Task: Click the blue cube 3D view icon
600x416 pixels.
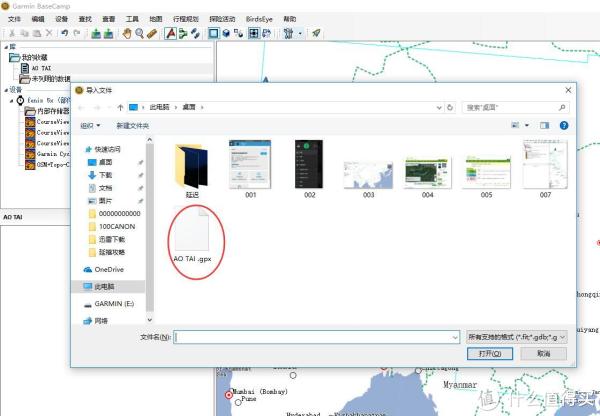Action: click(x=226, y=33)
